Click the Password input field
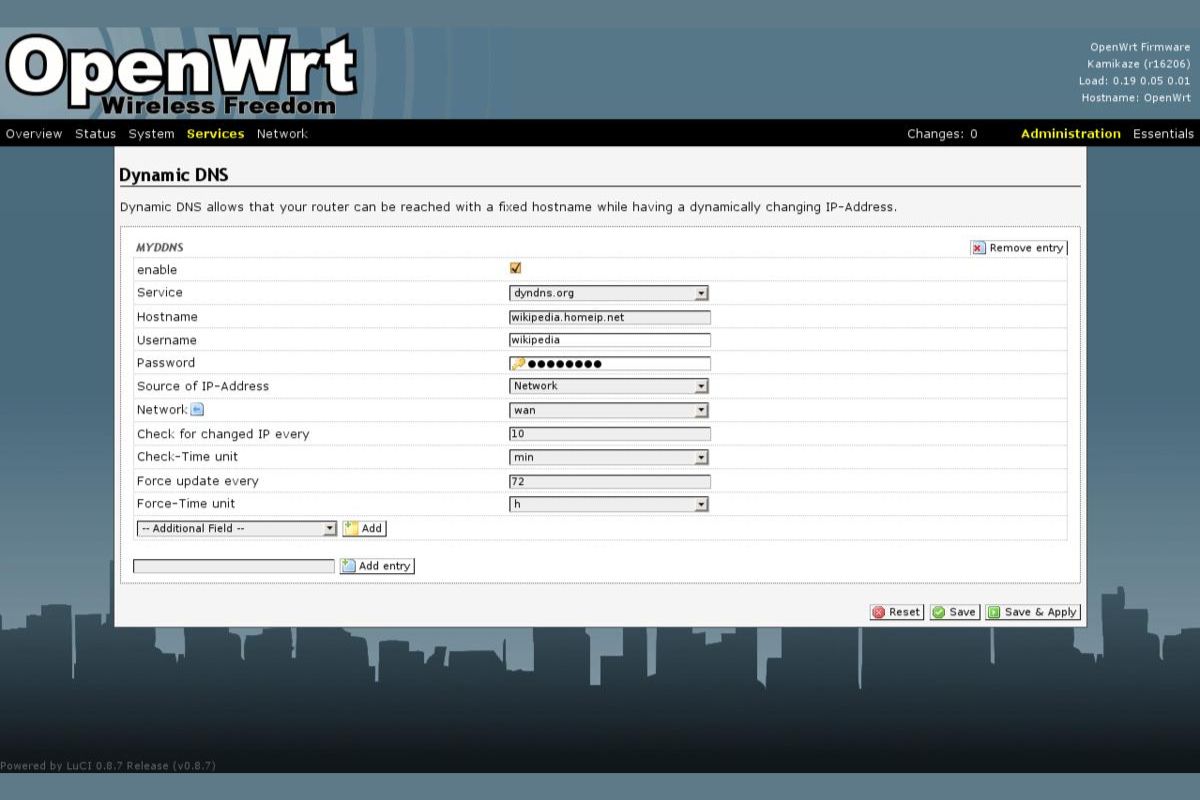 click(610, 363)
